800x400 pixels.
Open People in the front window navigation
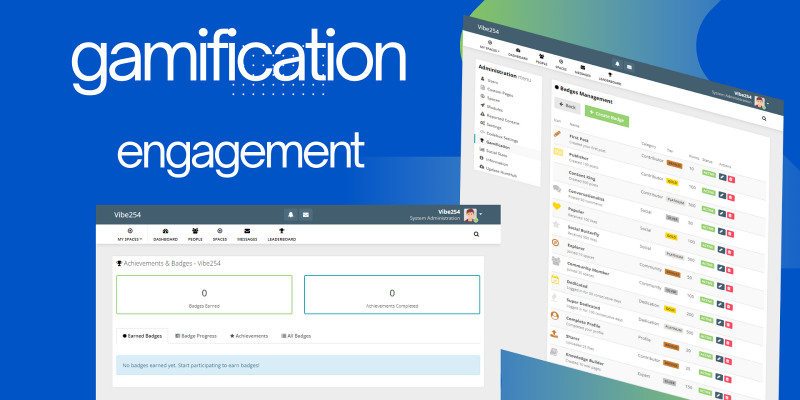[193, 235]
